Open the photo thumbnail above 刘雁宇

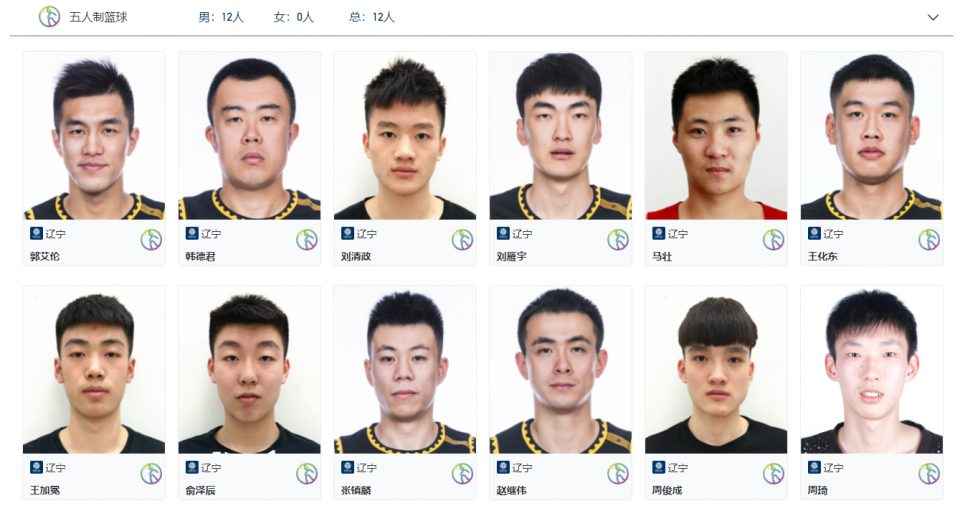pos(560,136)
